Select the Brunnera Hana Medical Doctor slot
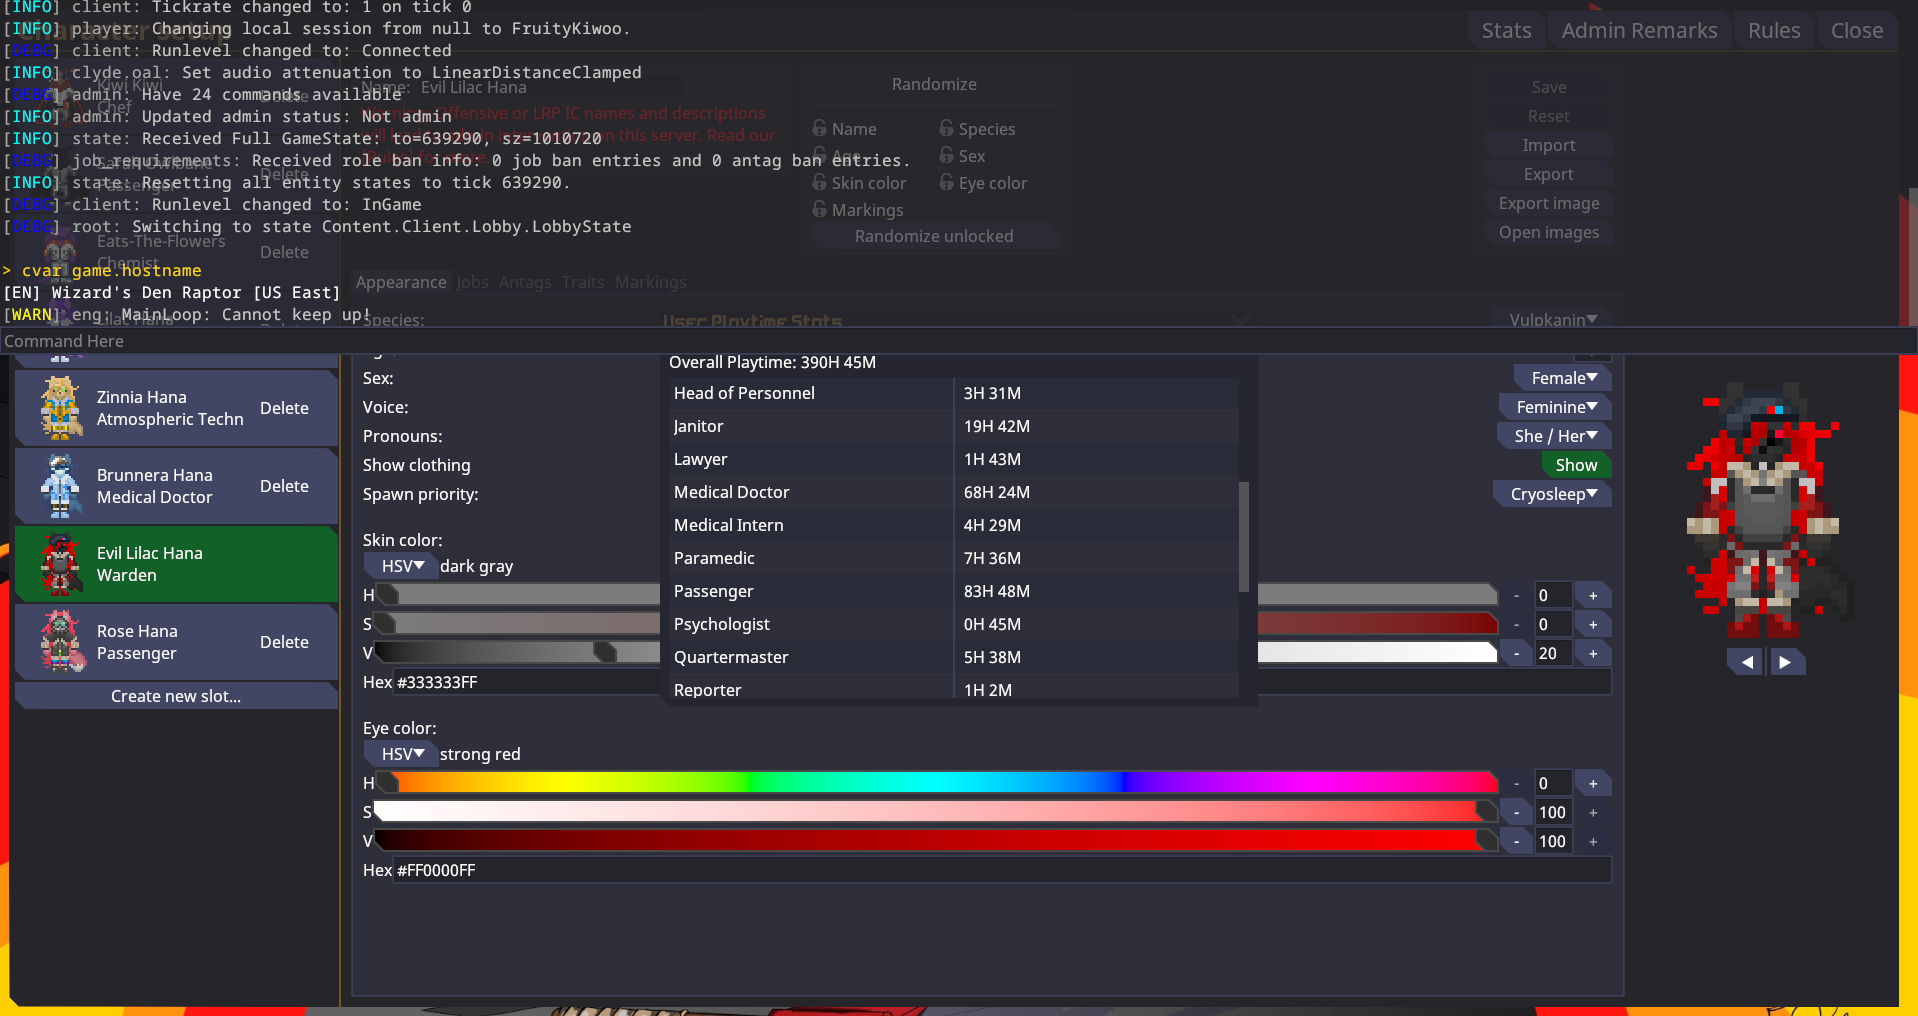 pos(176,486)
